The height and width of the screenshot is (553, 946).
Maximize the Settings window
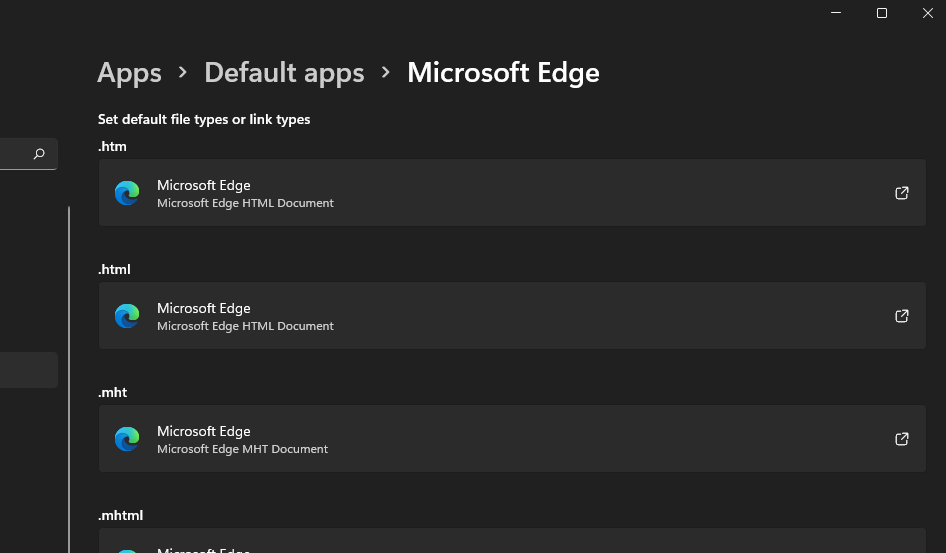[x=882, y=13]
